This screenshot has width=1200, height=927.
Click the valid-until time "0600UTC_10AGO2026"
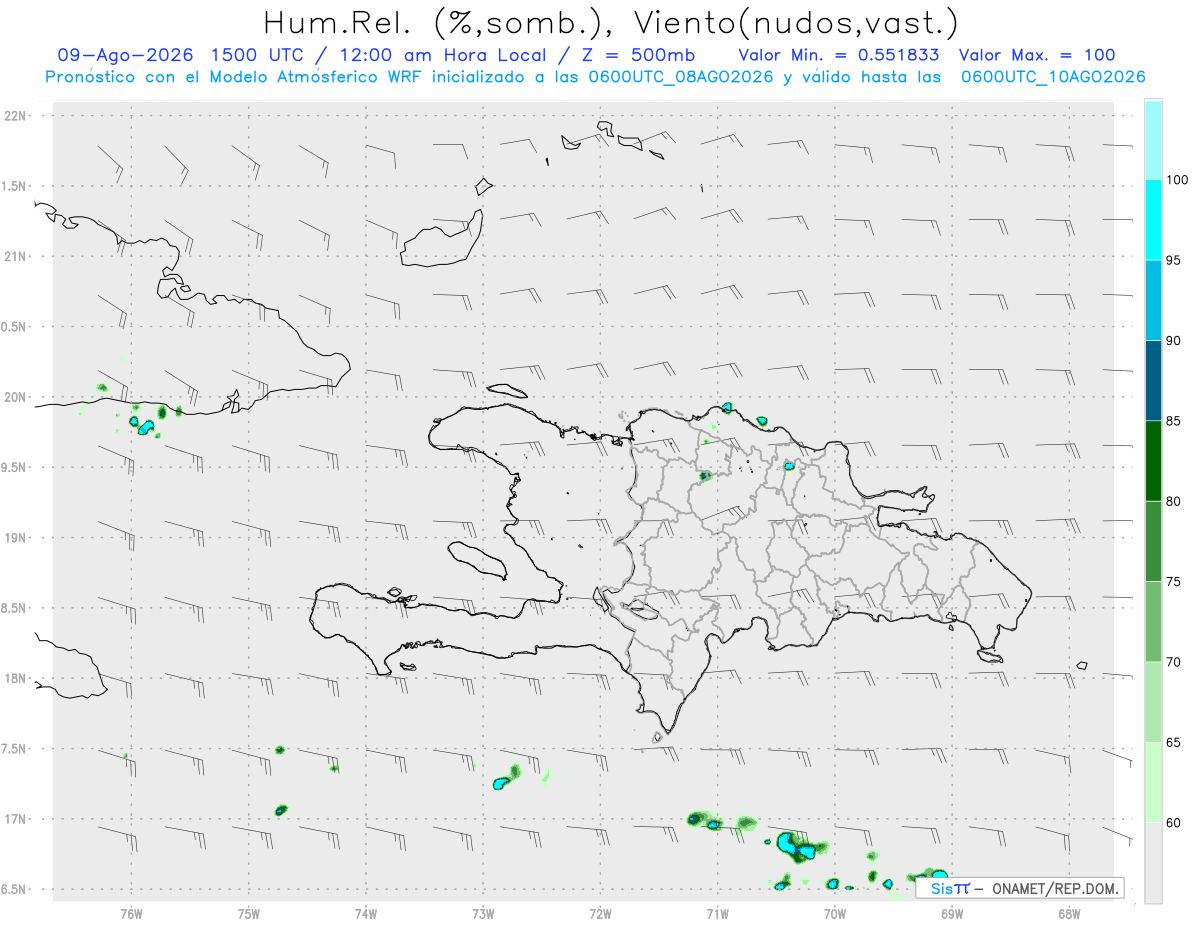pos(1053,76)
